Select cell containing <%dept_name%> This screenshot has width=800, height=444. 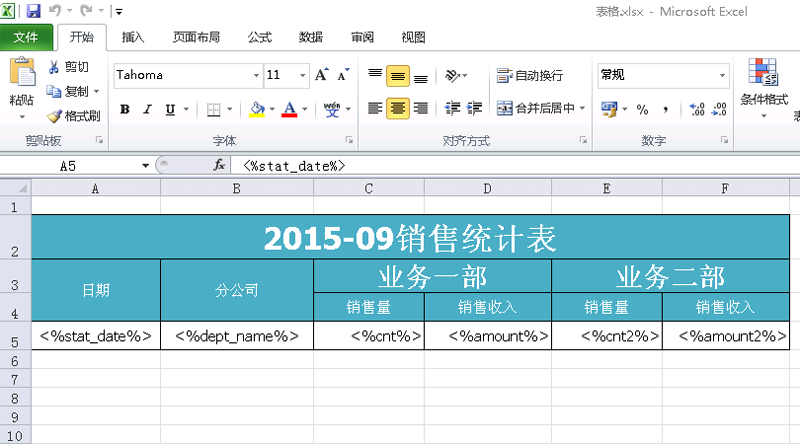click(237, 336)
